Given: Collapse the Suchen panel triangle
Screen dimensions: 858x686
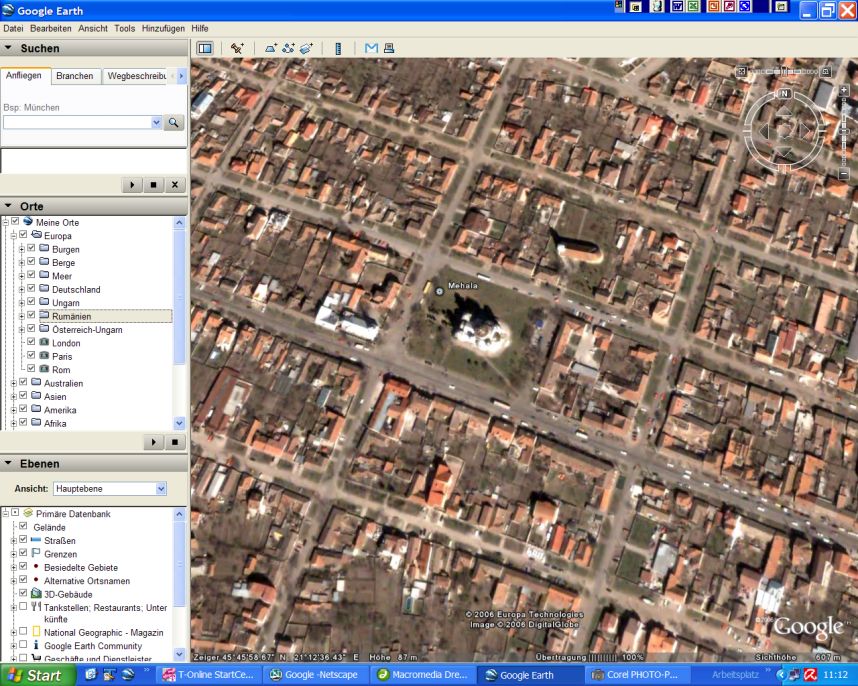Looking at the screenshot, I should pyautogui.click(x=8, y=48).
